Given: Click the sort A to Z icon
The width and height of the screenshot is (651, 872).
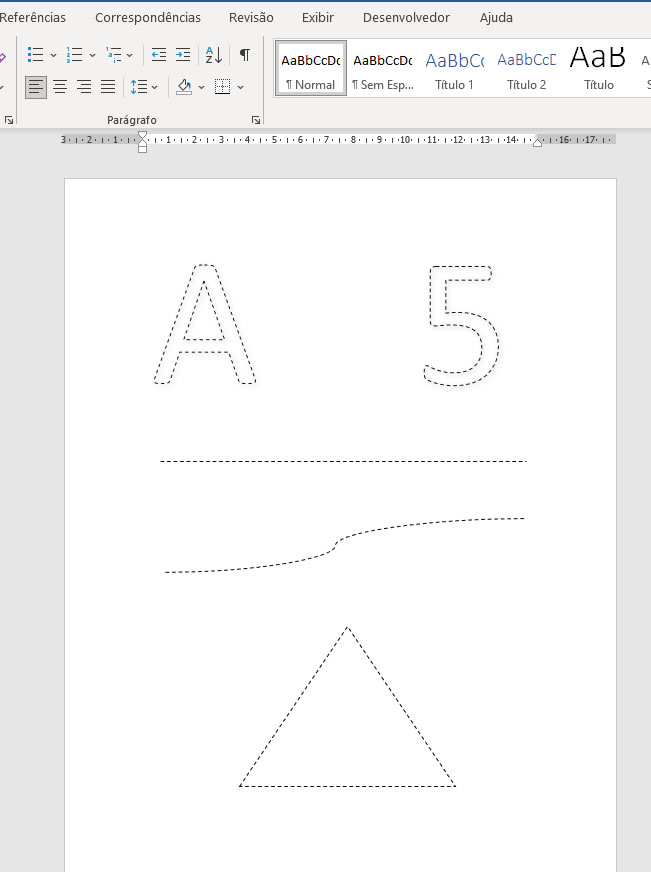Looking at the screenshot, I should 213,55.
